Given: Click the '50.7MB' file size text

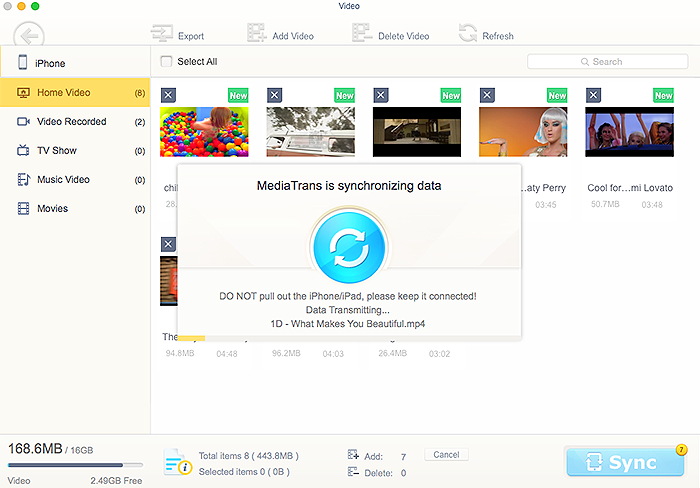Looking at the screenshot, I should pos(605,204).
